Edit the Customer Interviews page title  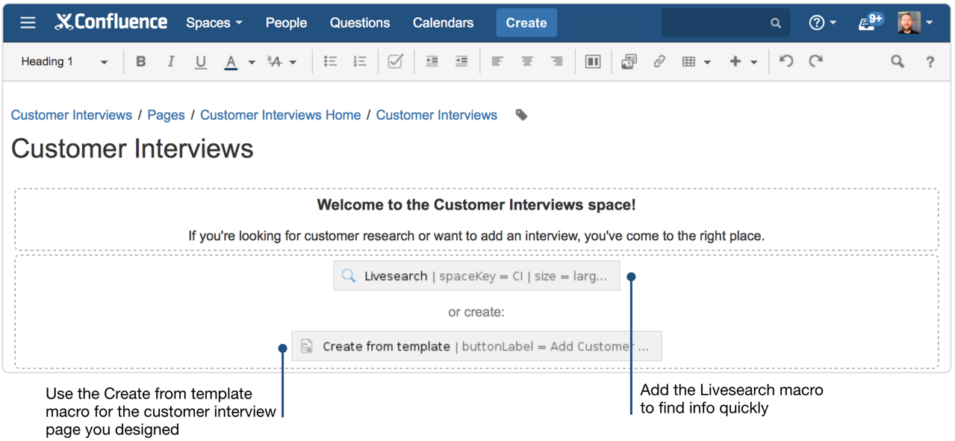pos(132,149)
